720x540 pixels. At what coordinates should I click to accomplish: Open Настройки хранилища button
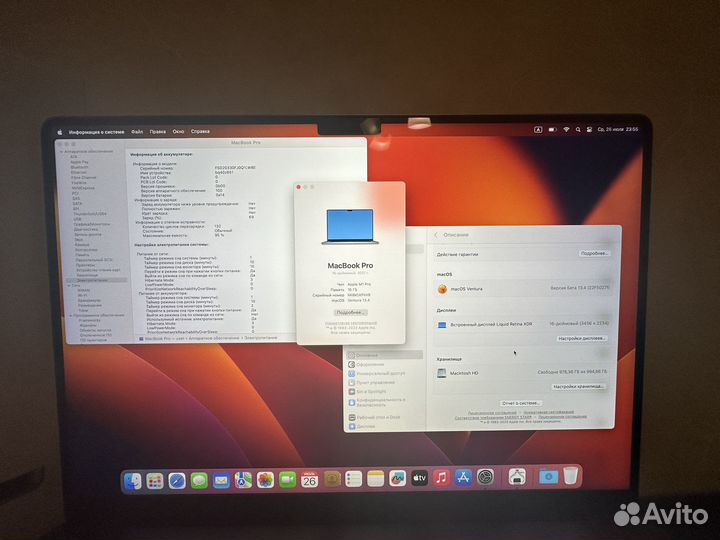click(578, 387)
